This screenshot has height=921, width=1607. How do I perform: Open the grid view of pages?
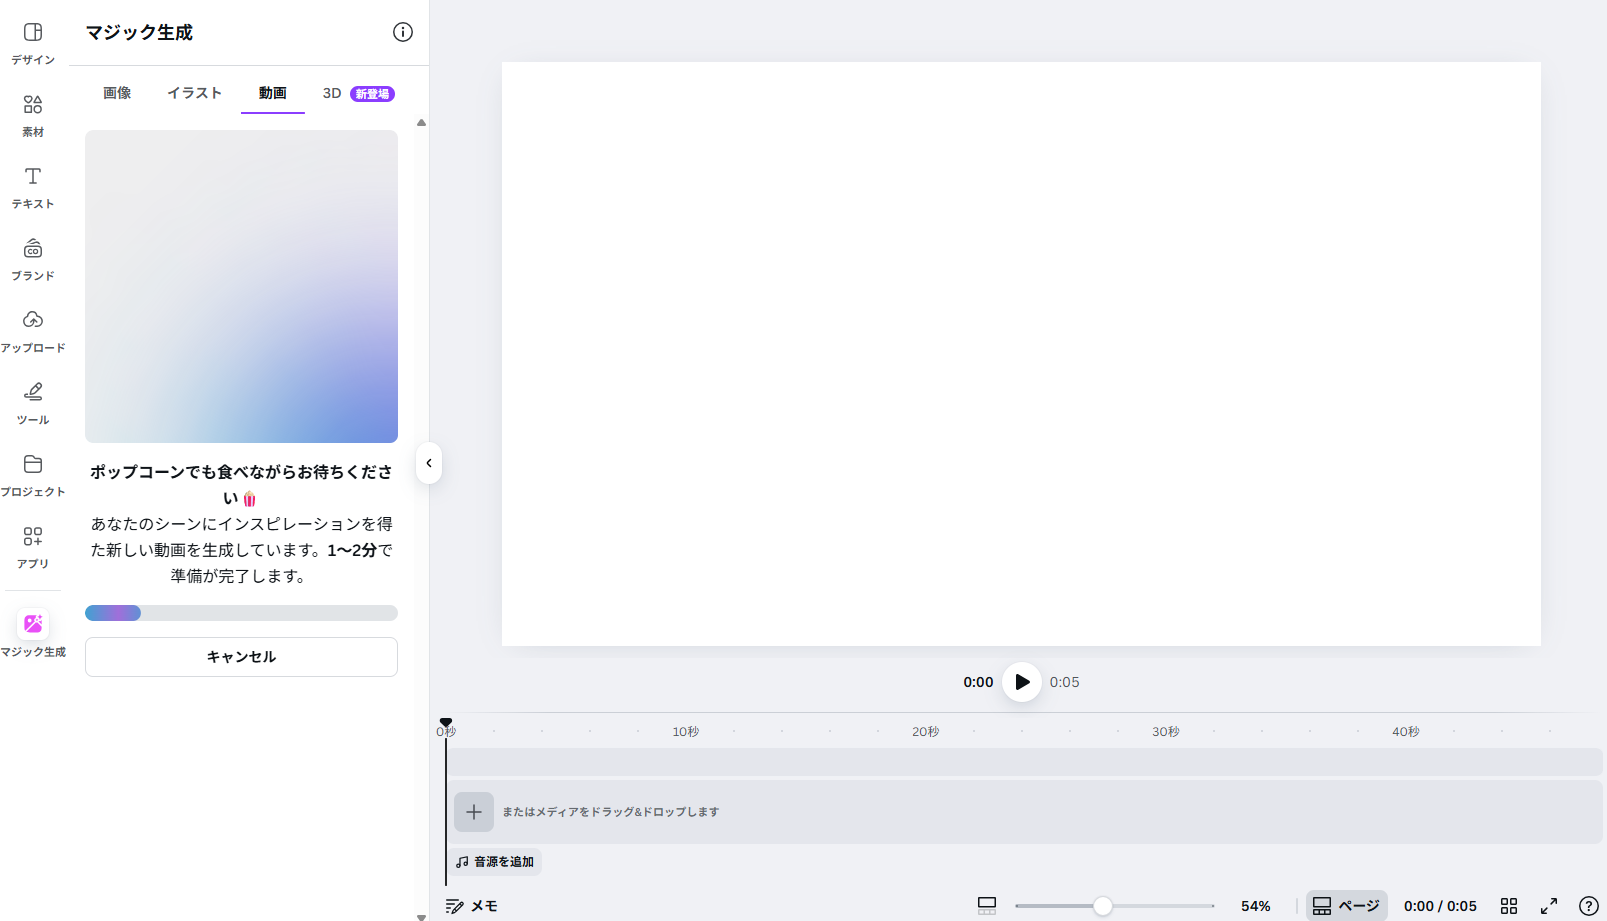[x=1509, y=906]
